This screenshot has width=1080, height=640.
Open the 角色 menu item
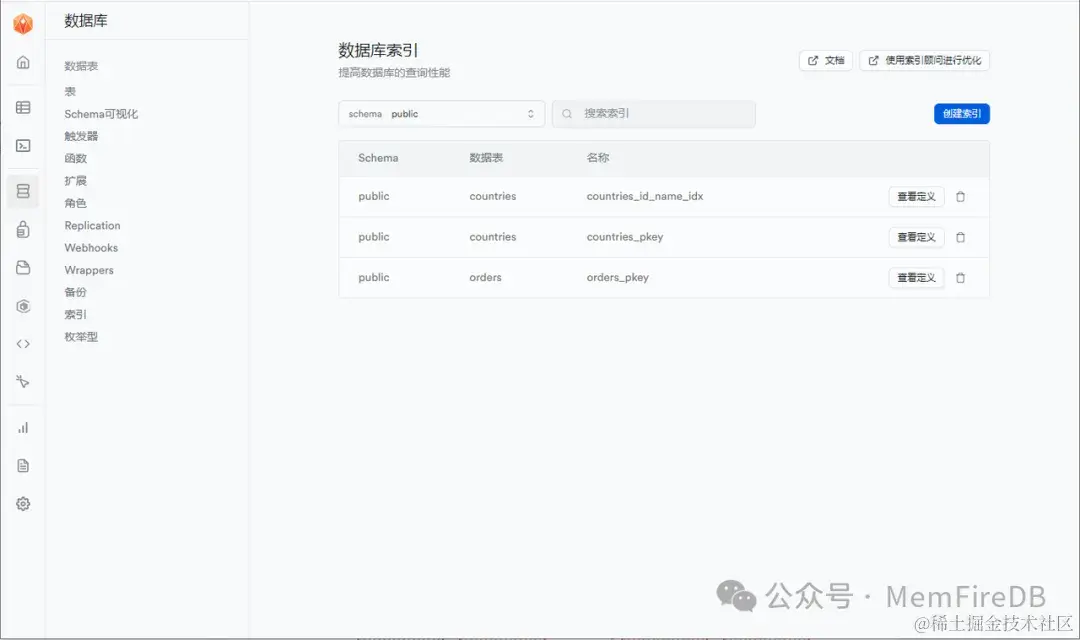(x=76, y=203)
